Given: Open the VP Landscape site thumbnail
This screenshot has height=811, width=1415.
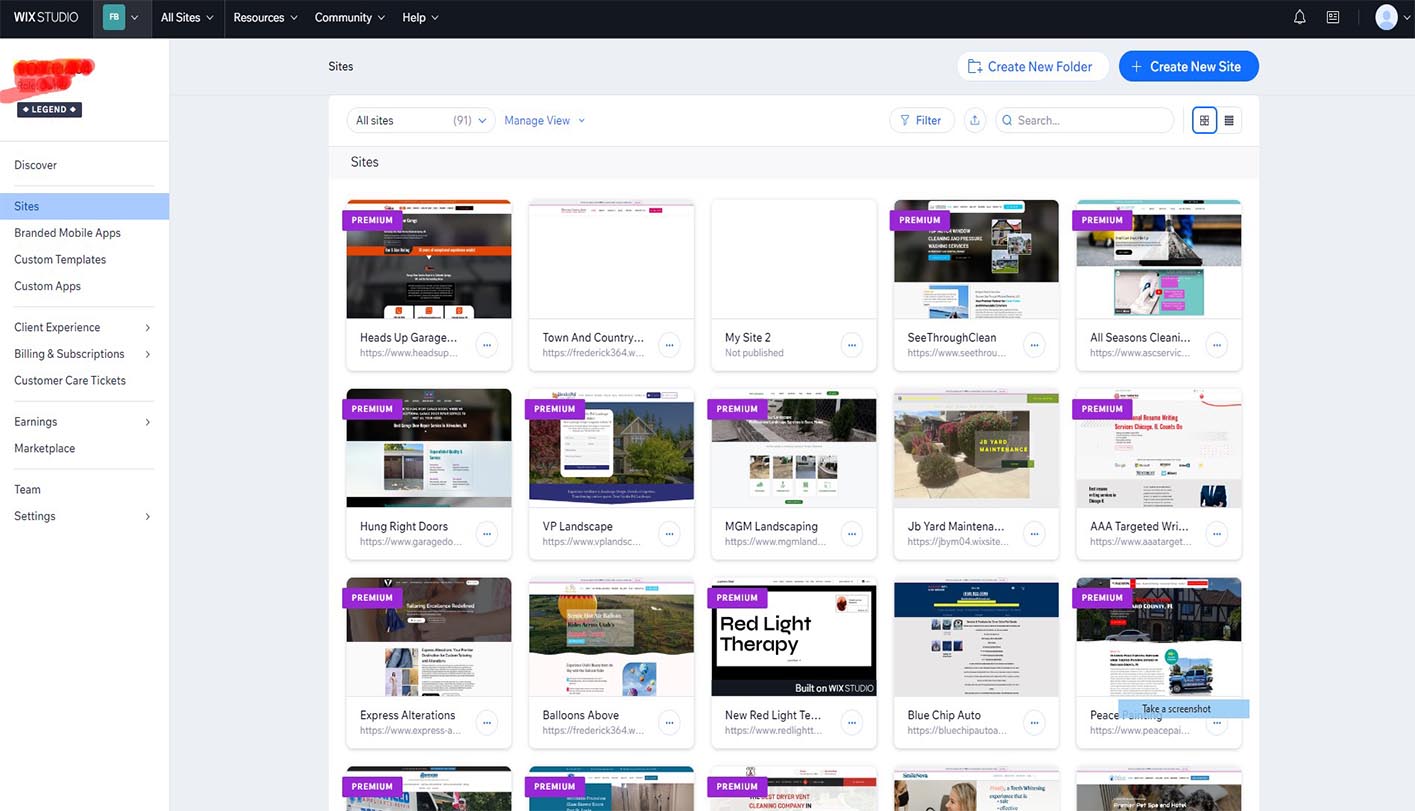Looking at the screenshot, I should coord(611,448).
